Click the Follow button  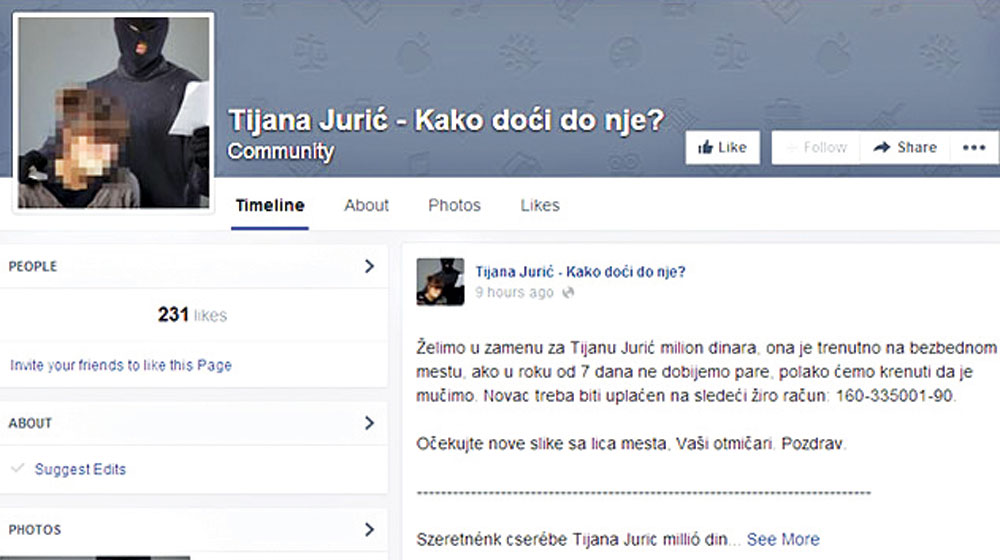(x=815, y=147)
